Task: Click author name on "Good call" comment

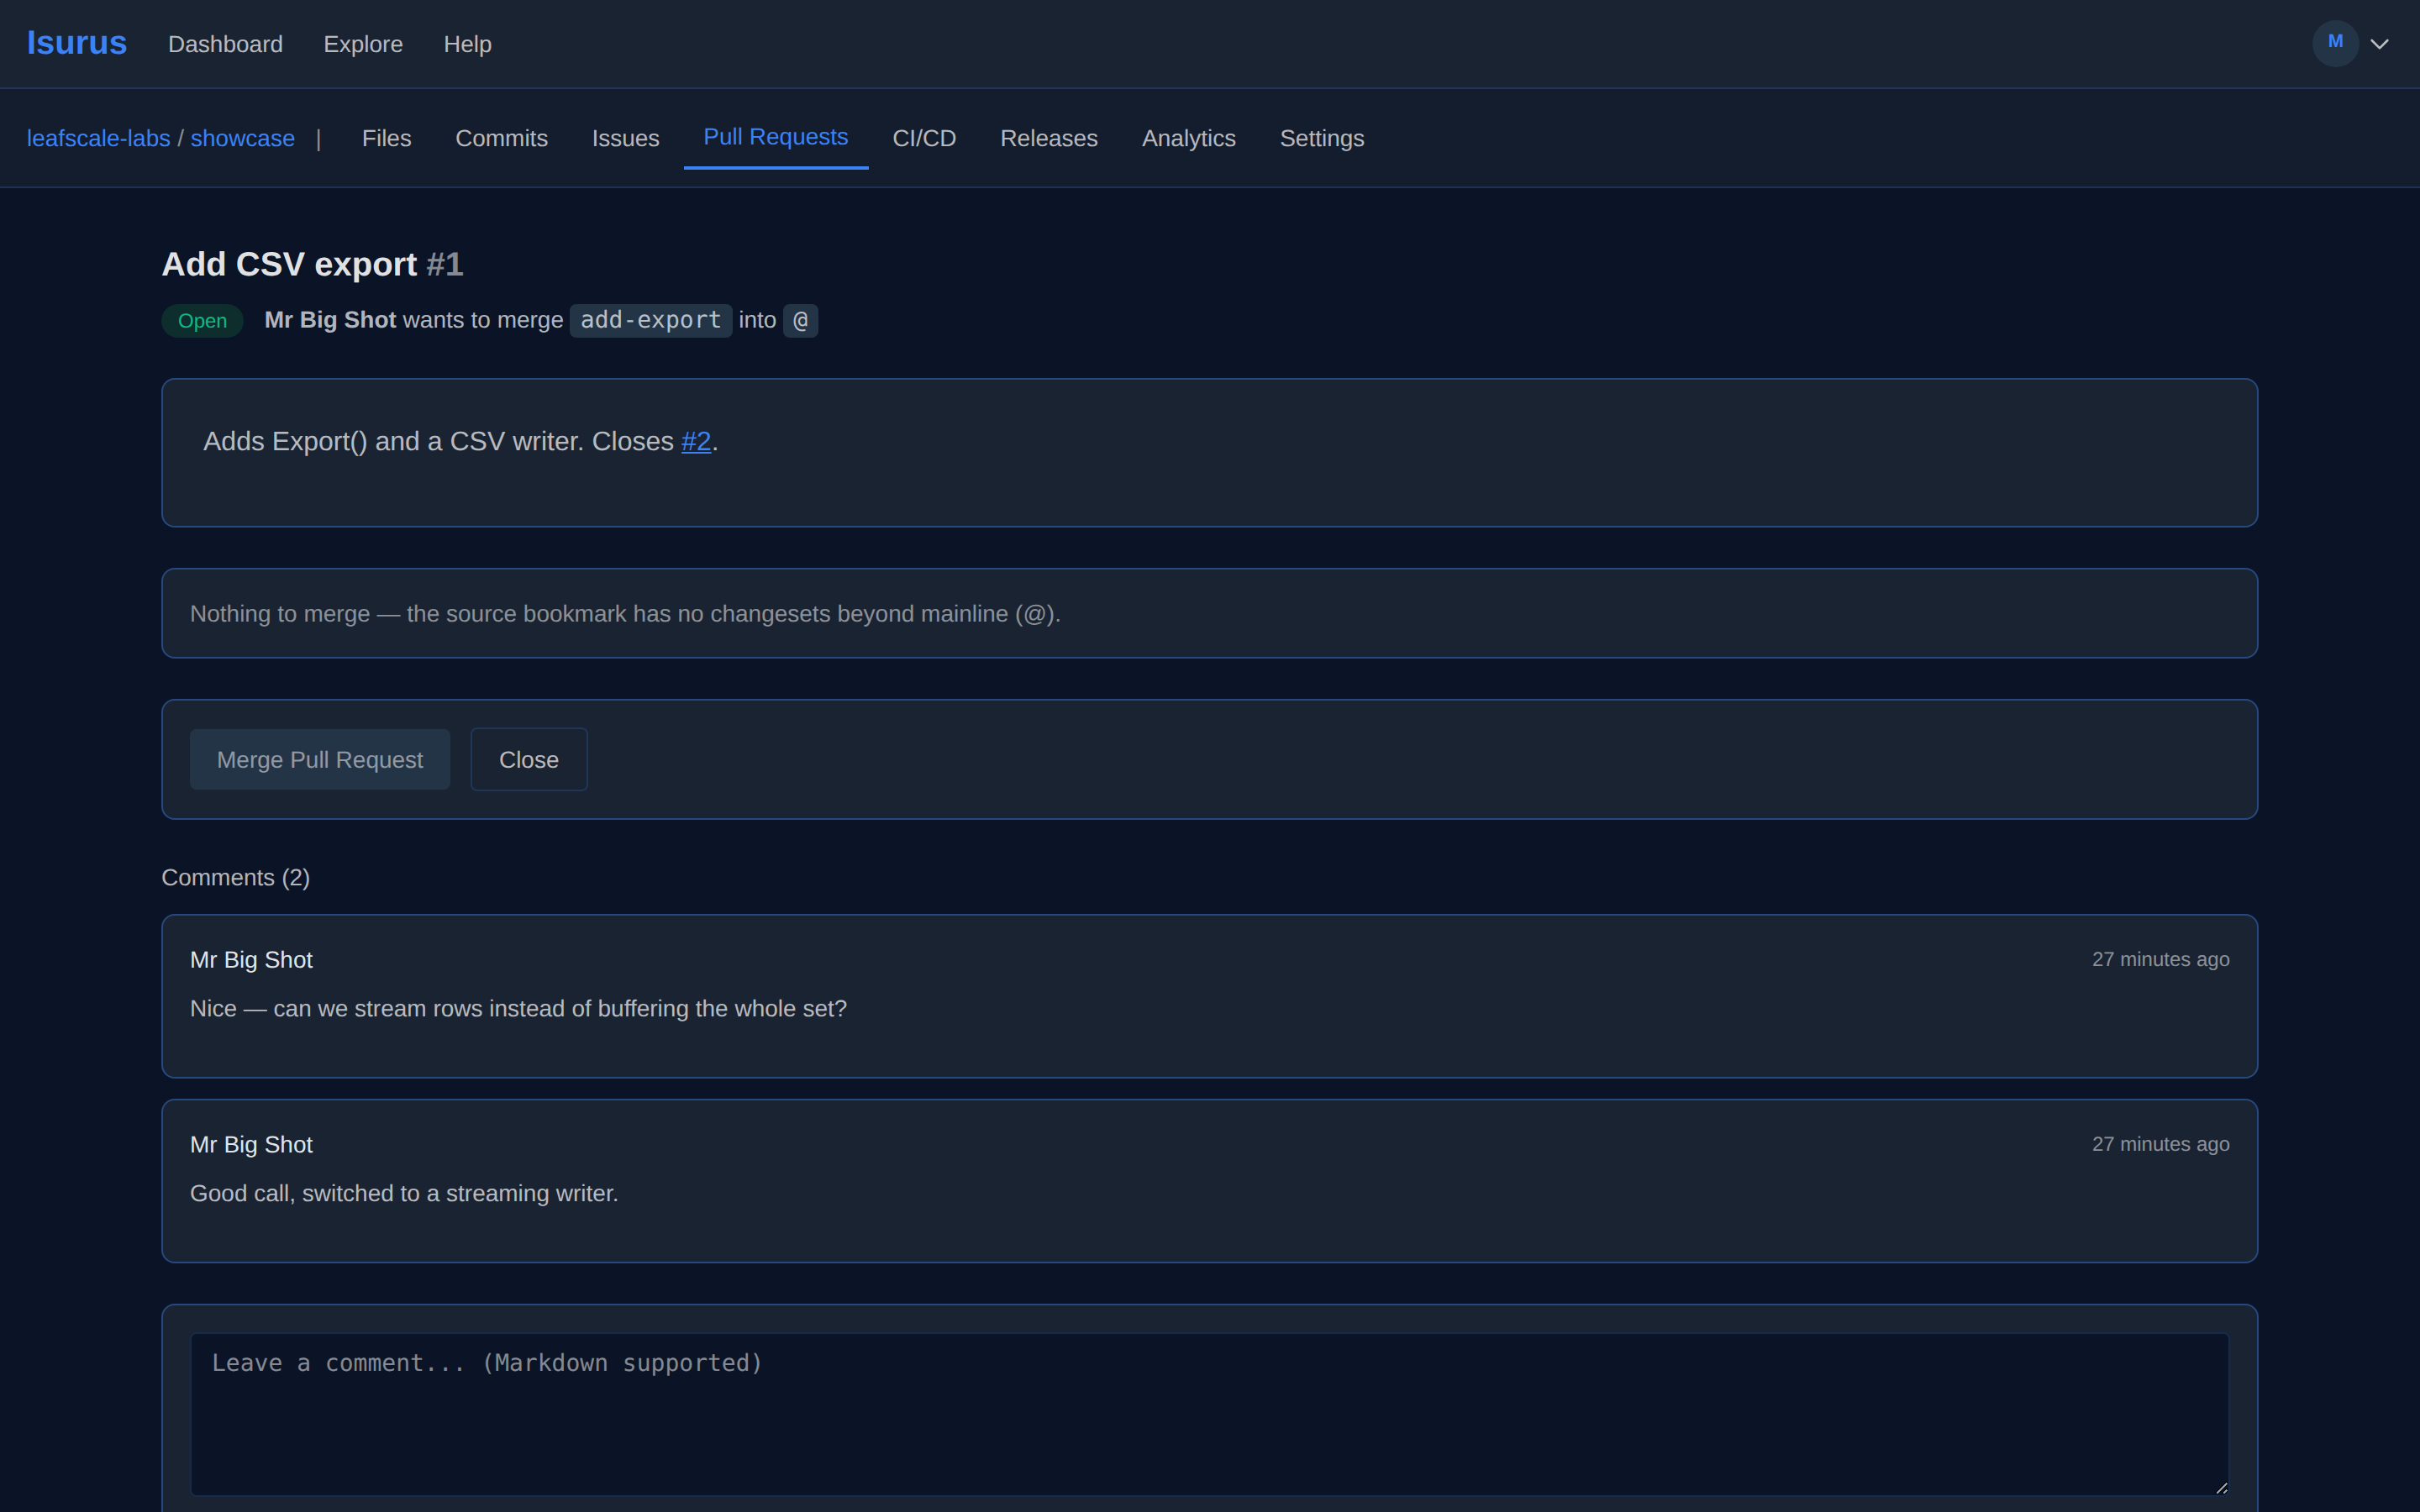Action: click(x=251, y=1144)
